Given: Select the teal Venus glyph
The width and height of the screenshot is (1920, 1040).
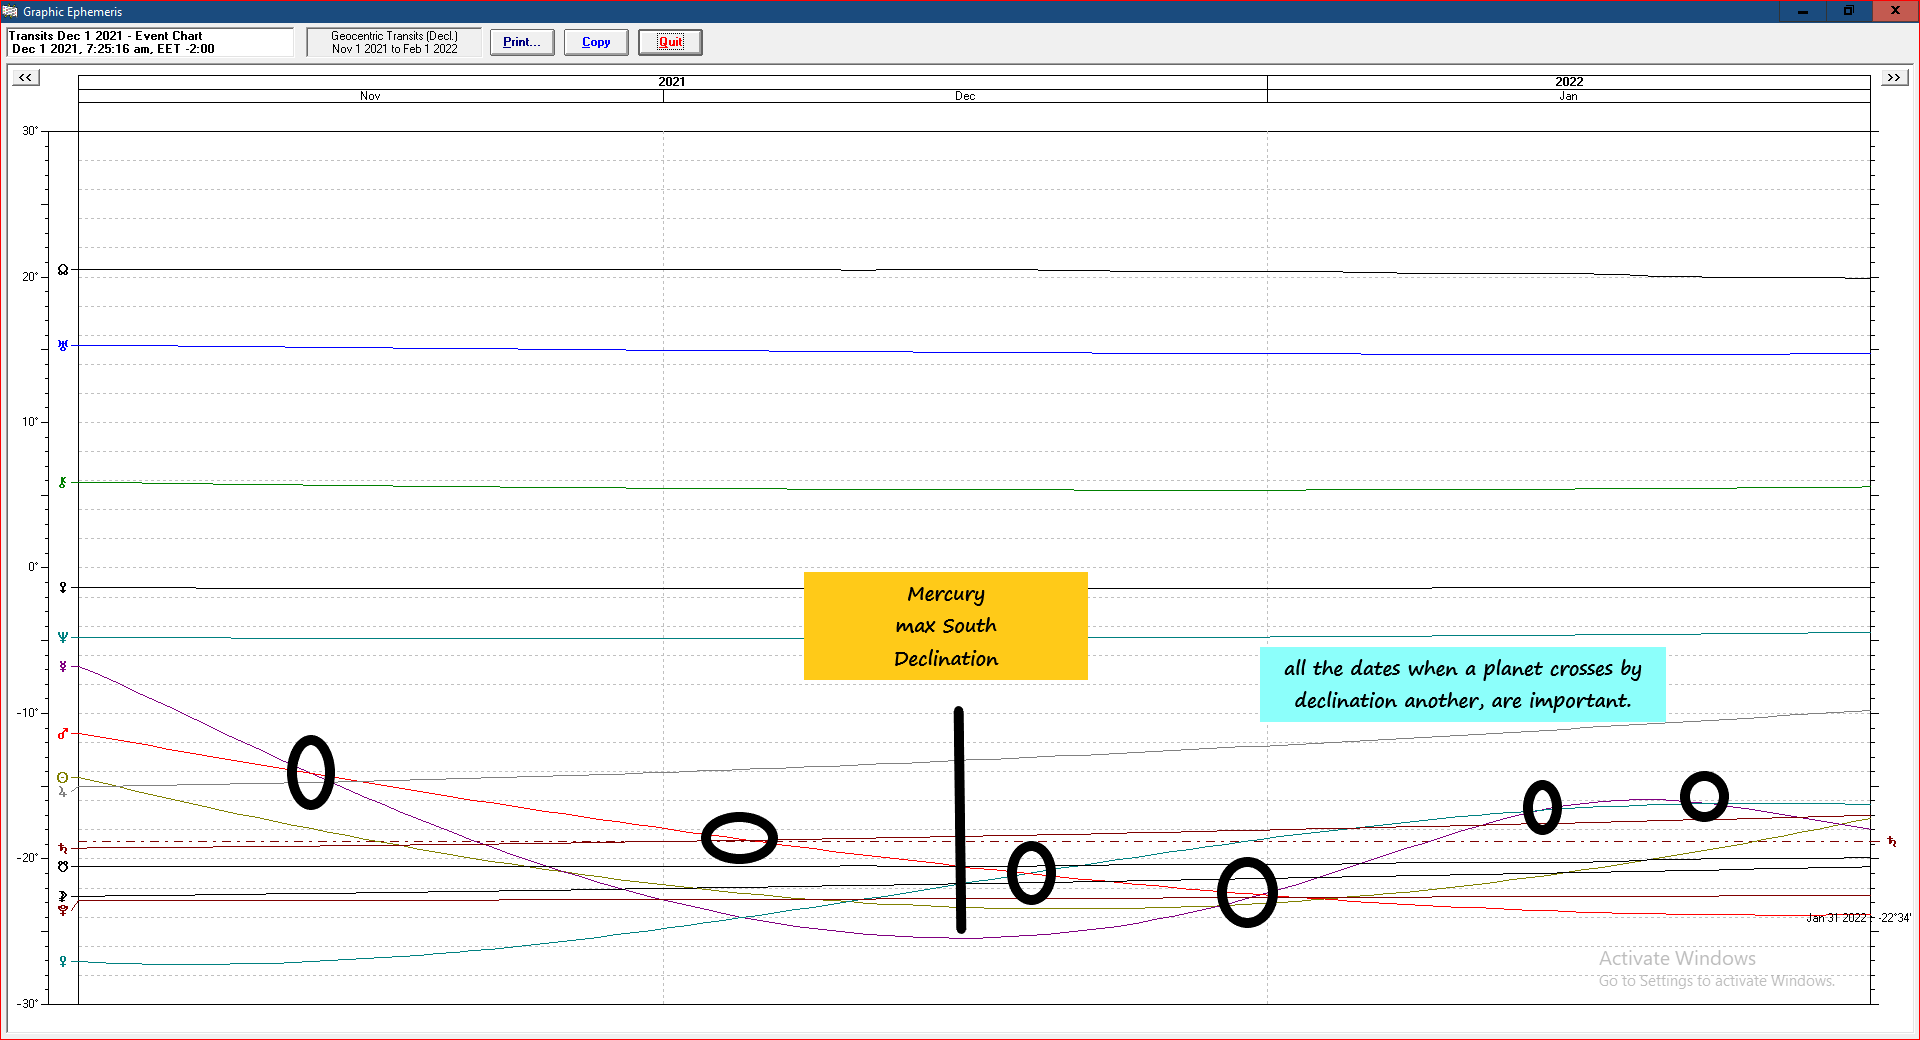Looking at the screenshot, I should pyautogui.click(x=63, y=961).
